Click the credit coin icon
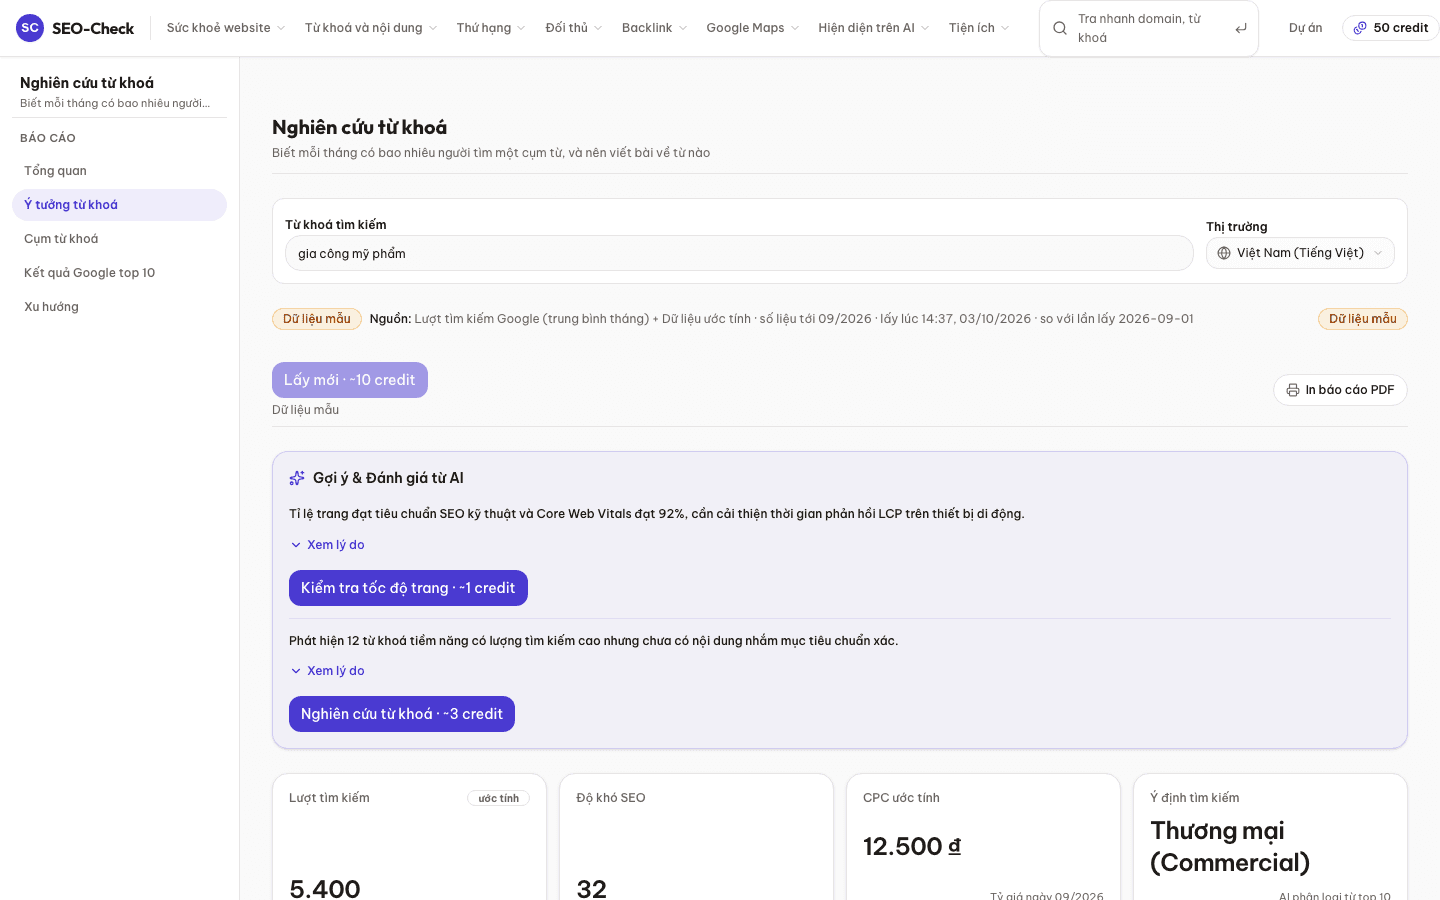This screenshot has width=1440, height=900. click(1360, 28)
